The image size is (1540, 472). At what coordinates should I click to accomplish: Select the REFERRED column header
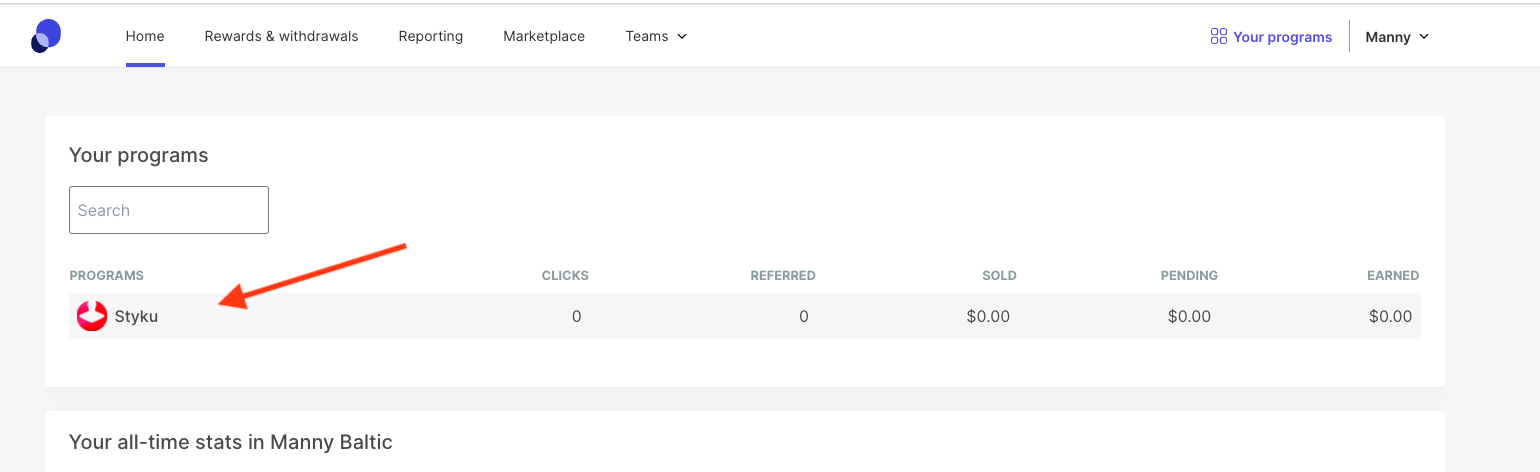tap(783, 275)
